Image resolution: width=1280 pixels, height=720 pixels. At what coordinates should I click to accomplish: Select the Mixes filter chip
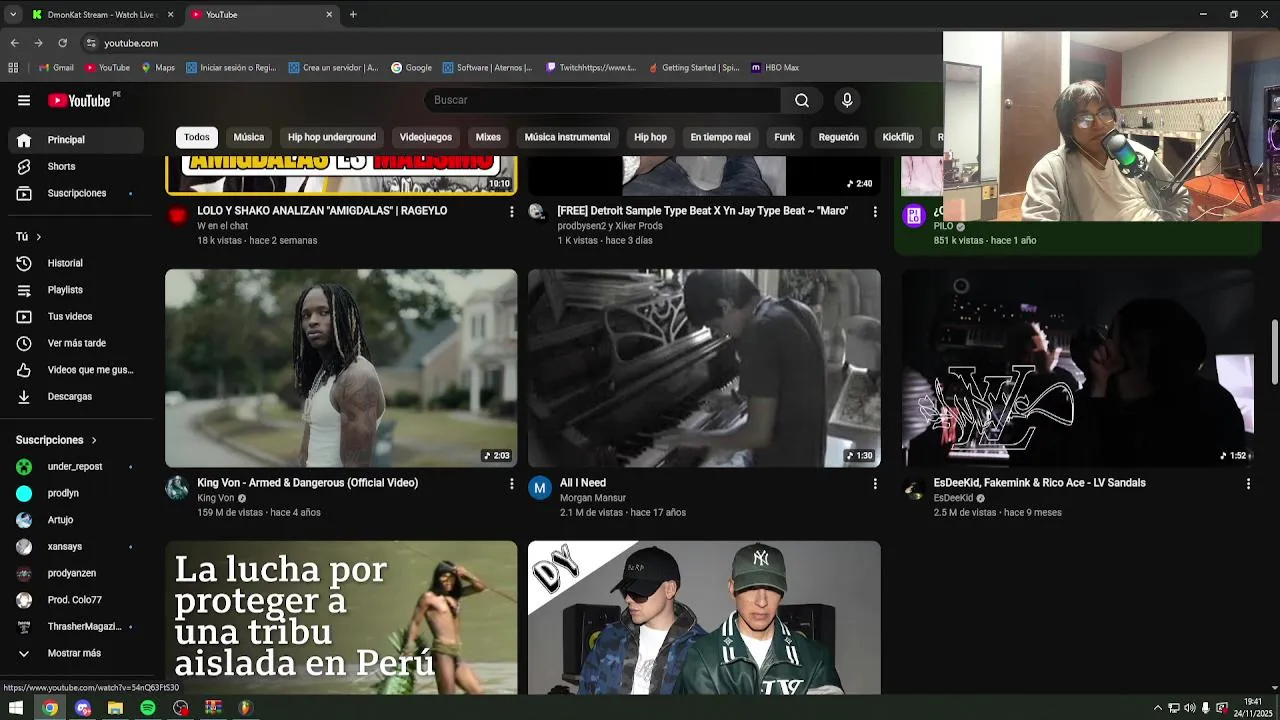click(488, 137)
